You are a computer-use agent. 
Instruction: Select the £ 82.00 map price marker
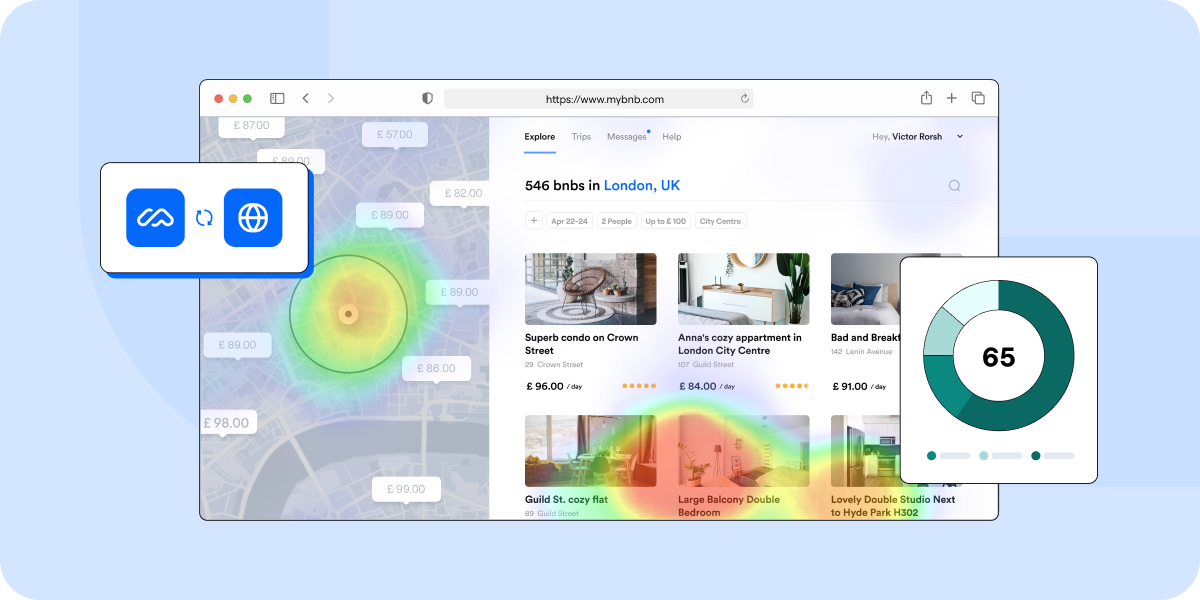[460, 193]
